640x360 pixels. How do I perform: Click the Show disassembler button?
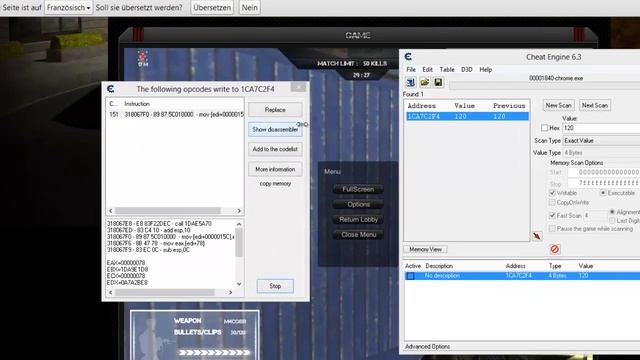click(275, 129)
